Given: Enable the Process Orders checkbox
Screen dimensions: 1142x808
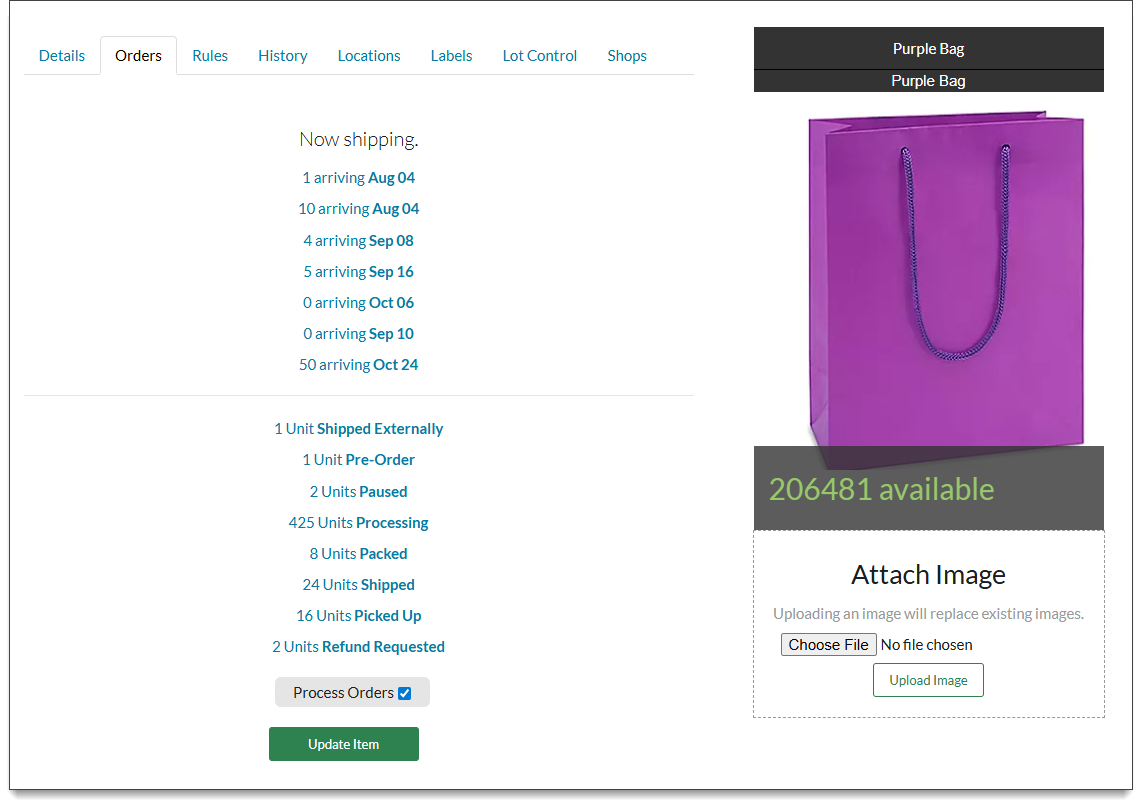Looking at the screenshot, I should 404,691.
